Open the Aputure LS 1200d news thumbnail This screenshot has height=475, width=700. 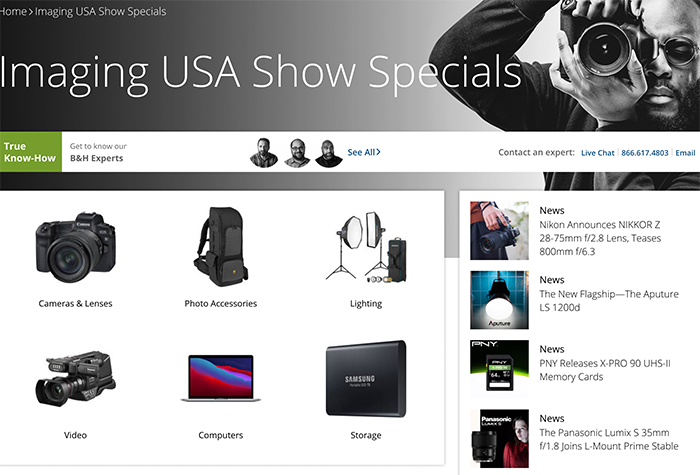coord(500,300)
